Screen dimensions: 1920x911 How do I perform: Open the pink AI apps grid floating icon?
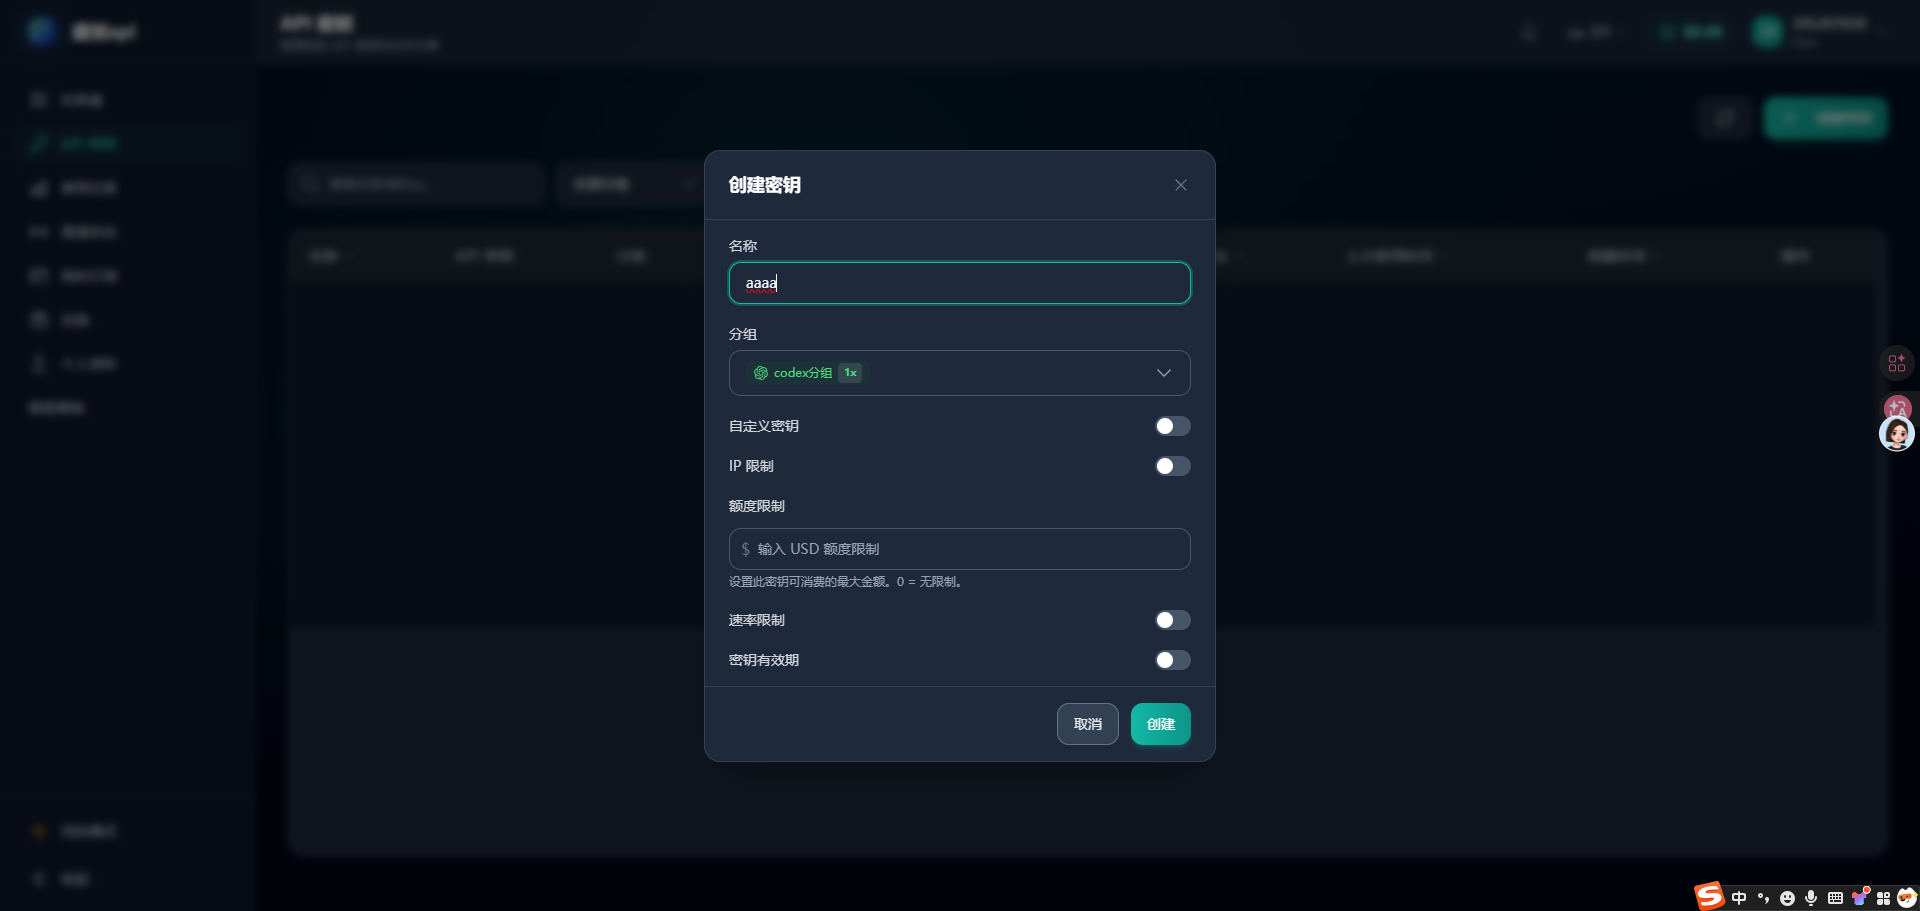tap(1897, 363)
